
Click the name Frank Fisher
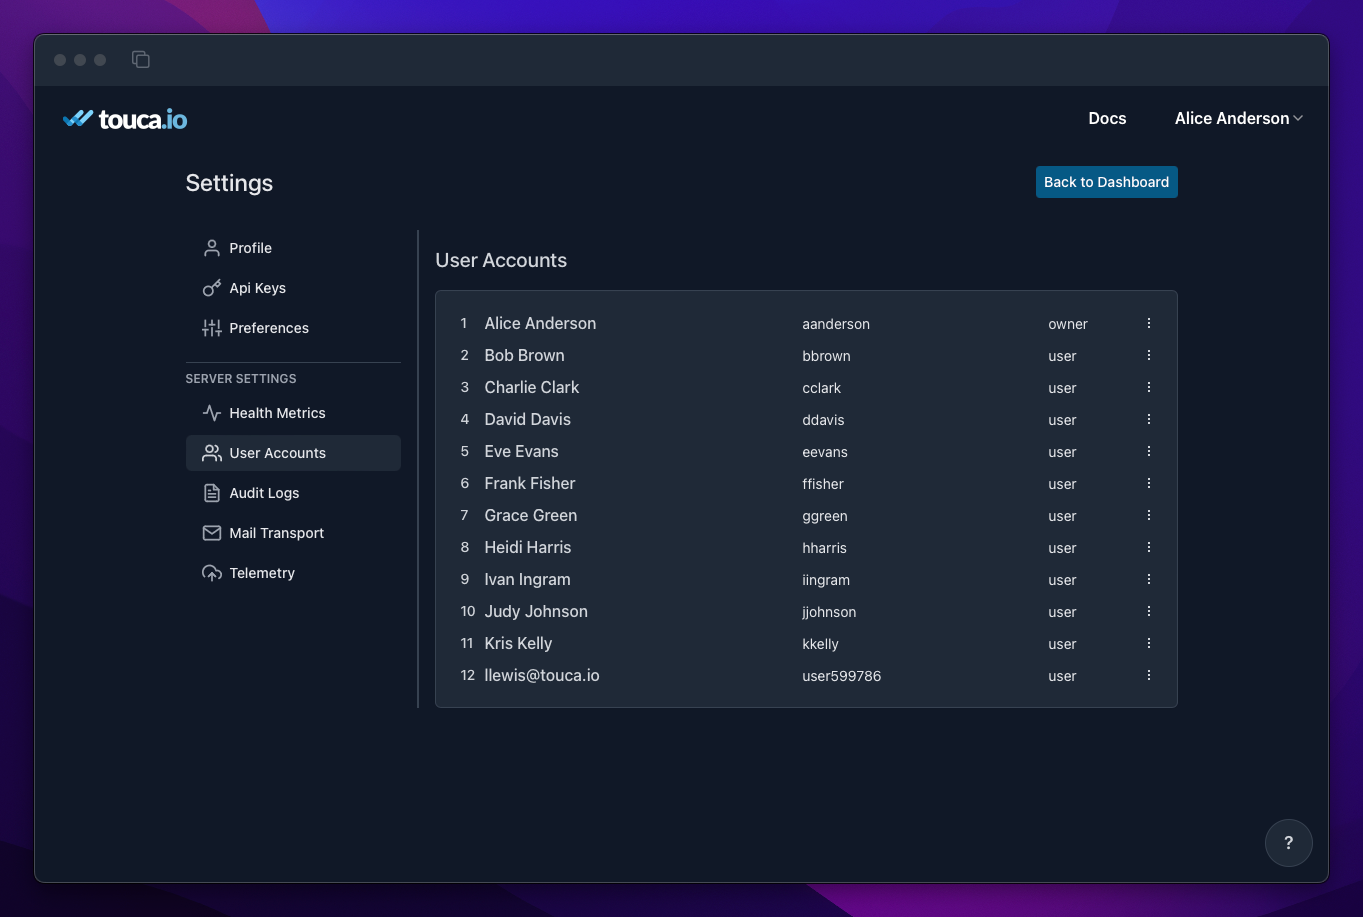530,483
